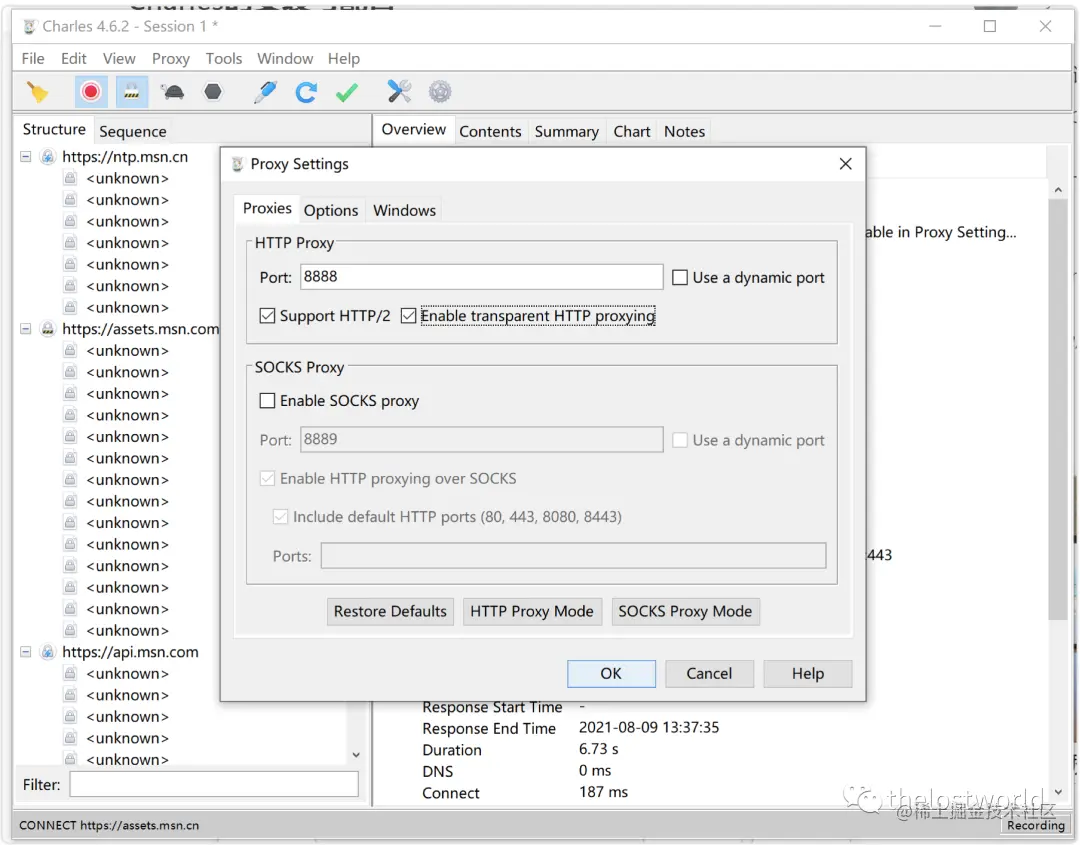Image resolution: width=1080 pixels, height=845 pixels.
Task: Open Tools via wrench icon
Action: click(399, 92)
